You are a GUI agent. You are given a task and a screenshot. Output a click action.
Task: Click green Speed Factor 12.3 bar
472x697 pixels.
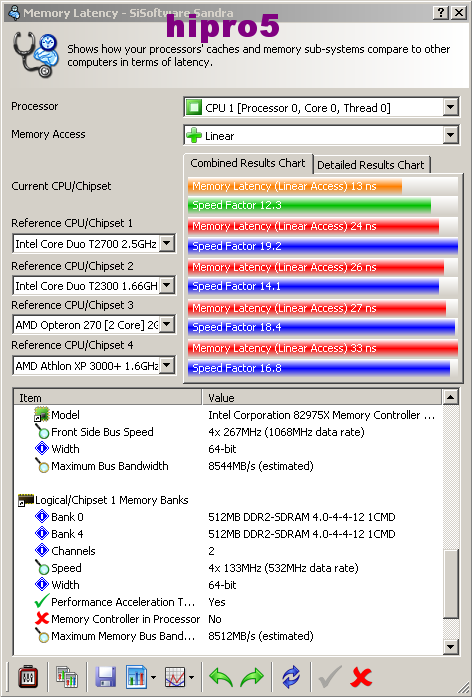pos(309,205)
